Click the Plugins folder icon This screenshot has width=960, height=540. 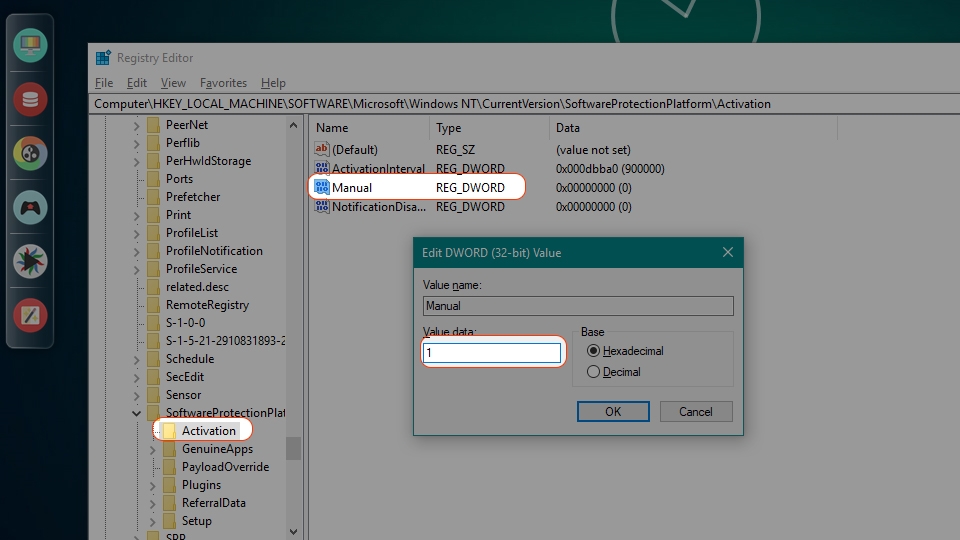tap(170, 485)
